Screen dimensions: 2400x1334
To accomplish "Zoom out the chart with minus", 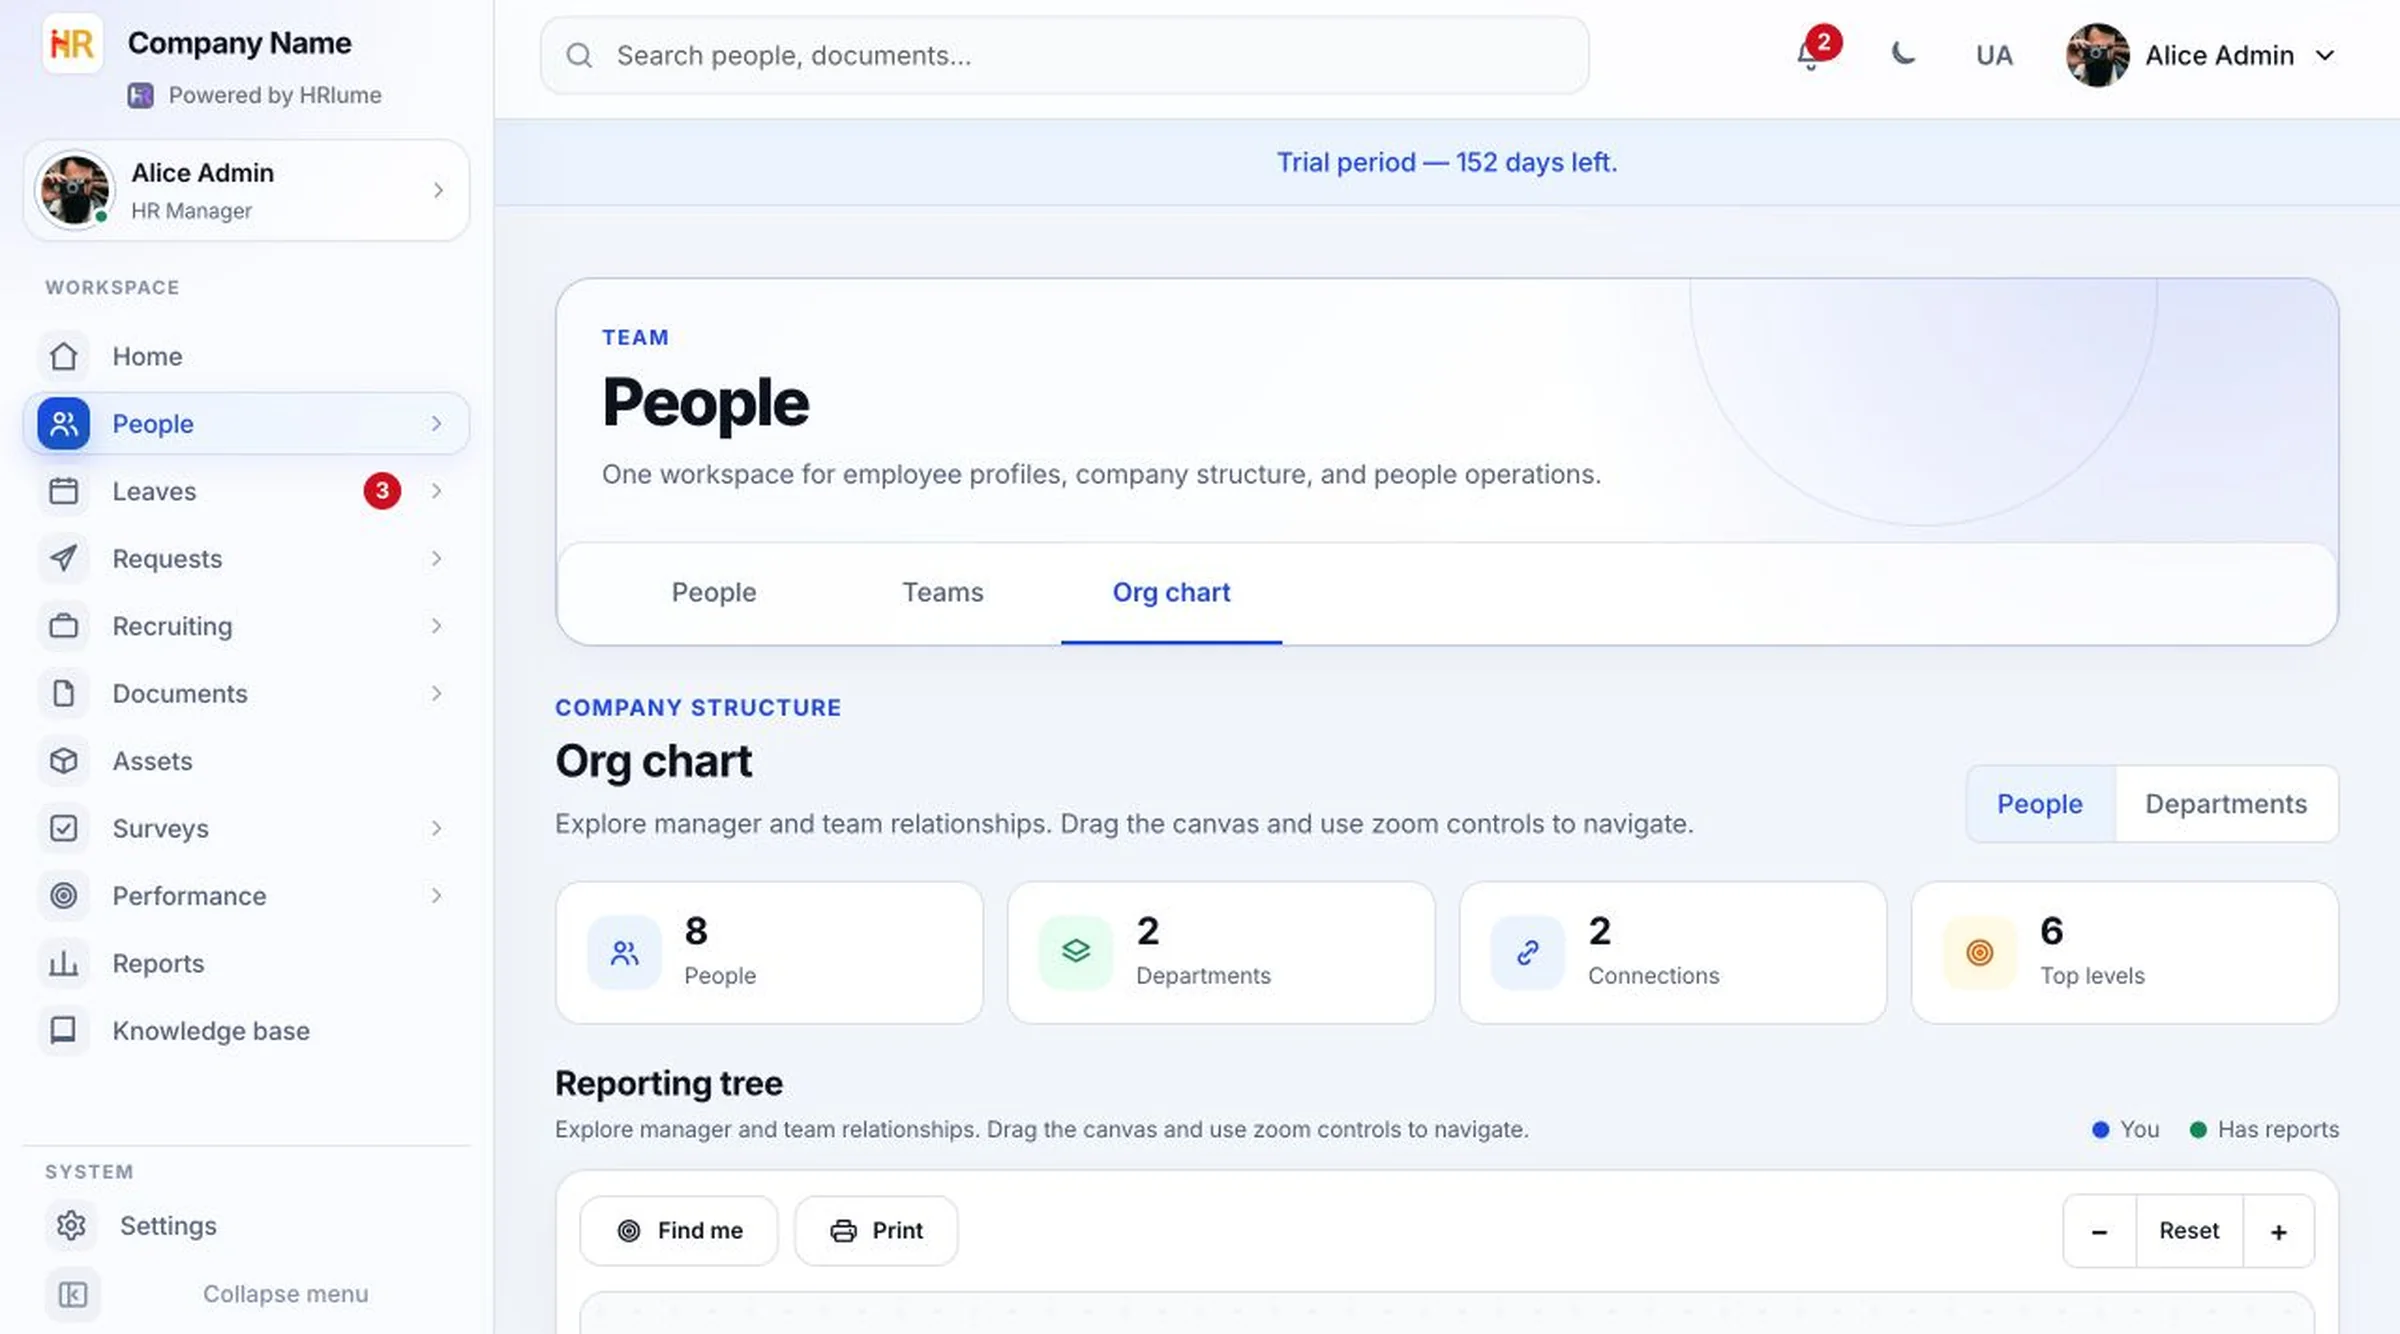I will pyautogui.click(x=2100, y=1231).
